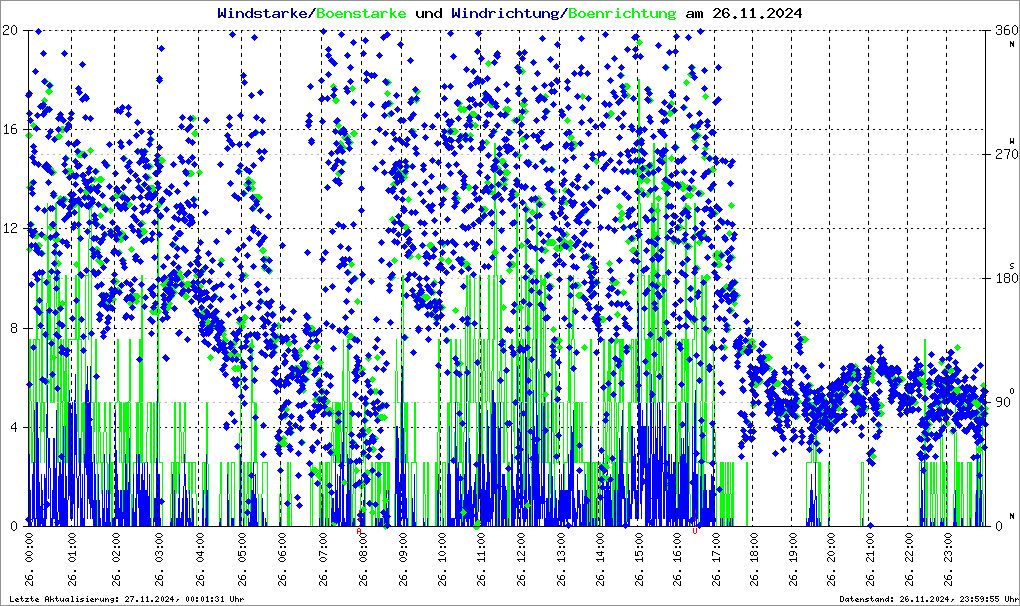
Task: Click the green Boenstarke title label
Action: click(x=362, y=14)
